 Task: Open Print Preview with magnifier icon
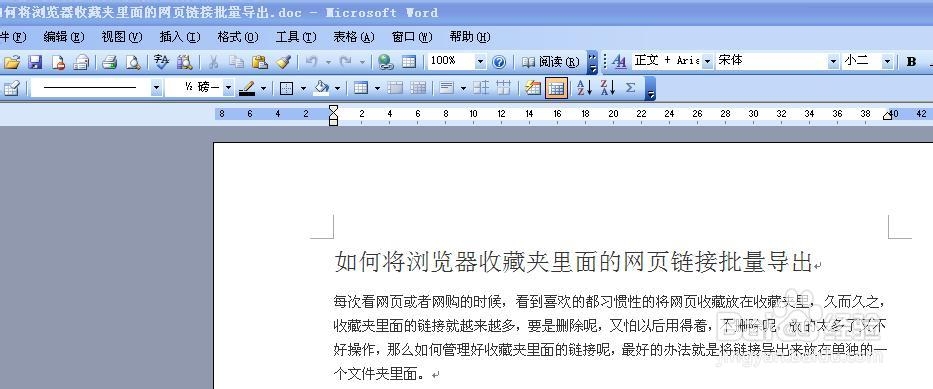click(132, 61)
